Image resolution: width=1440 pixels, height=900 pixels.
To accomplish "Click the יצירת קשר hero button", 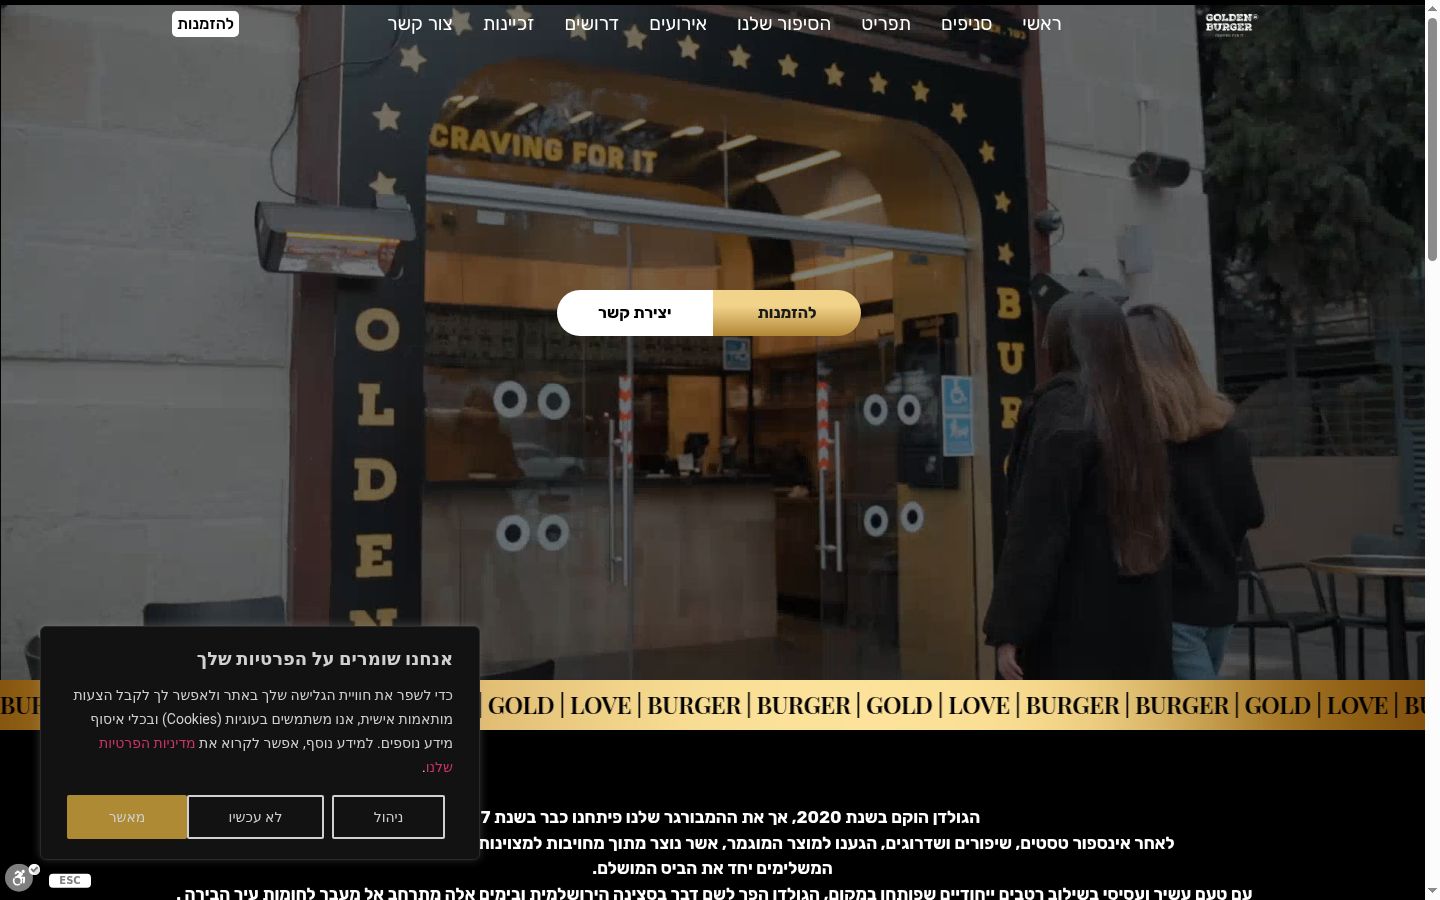I will 635,313.
